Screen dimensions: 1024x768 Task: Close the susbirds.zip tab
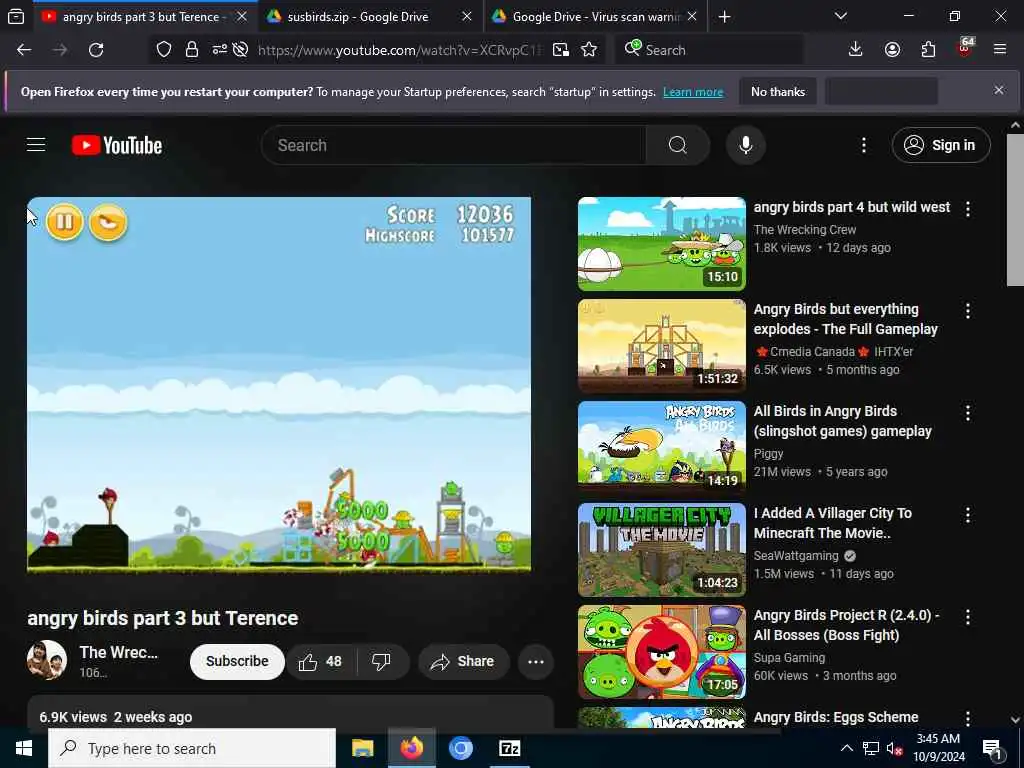(466, 16)
